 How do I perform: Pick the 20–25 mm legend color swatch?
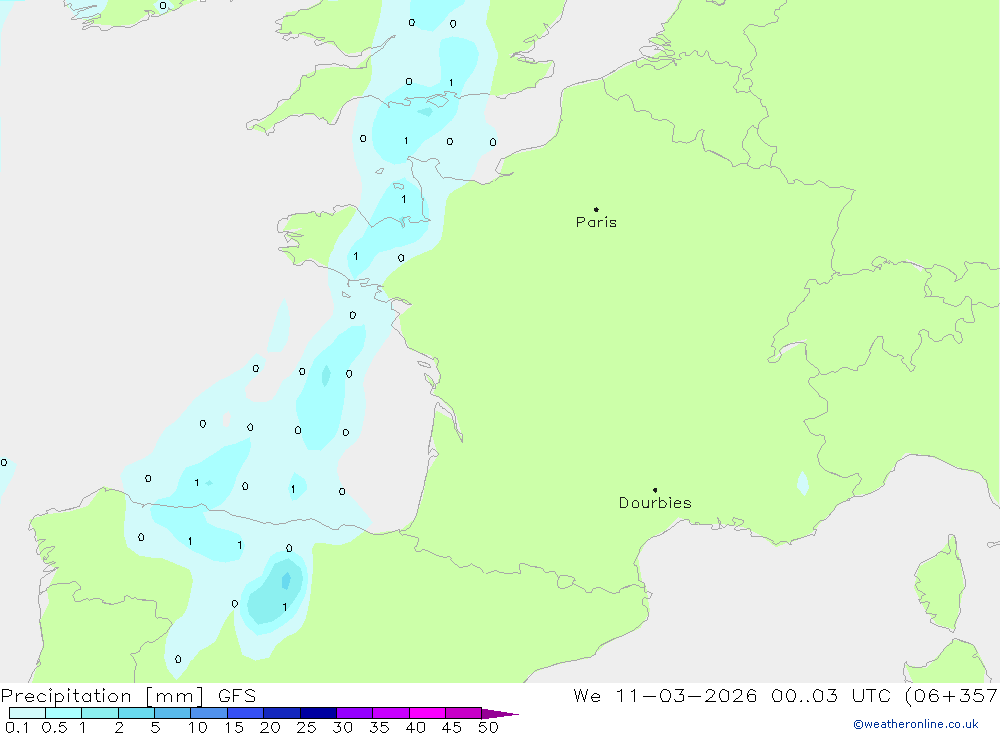pyautogui.click(x=282, y=713)
